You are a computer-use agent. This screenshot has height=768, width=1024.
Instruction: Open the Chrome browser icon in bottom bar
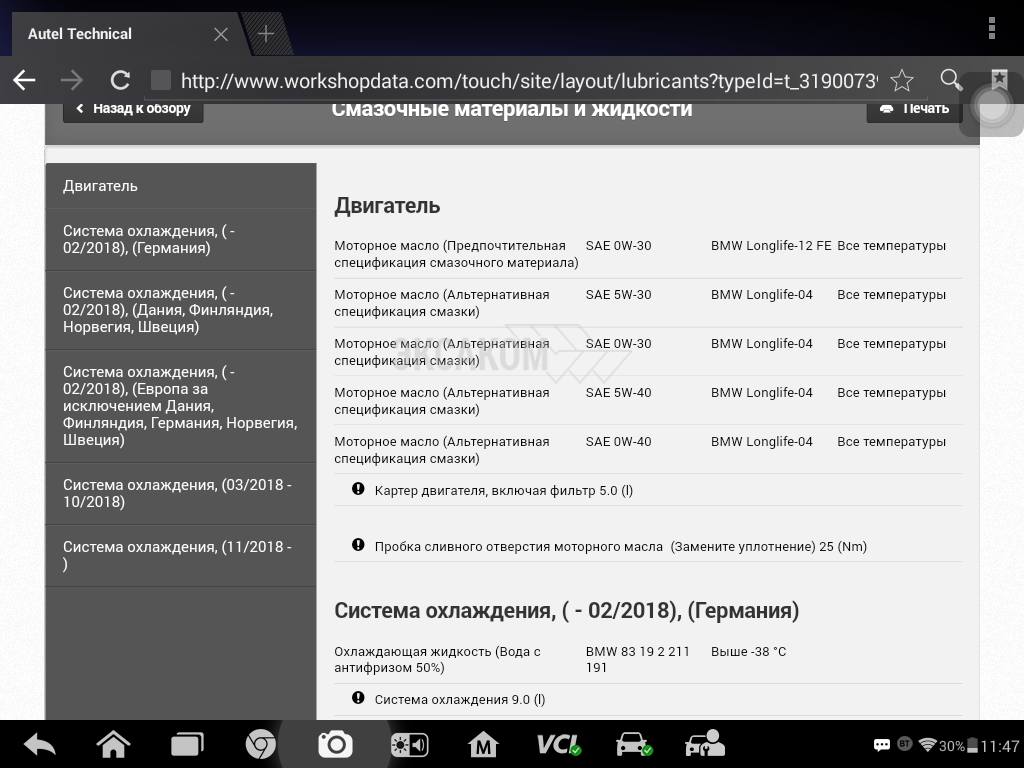pyautogui.click(x=261, y=744)
